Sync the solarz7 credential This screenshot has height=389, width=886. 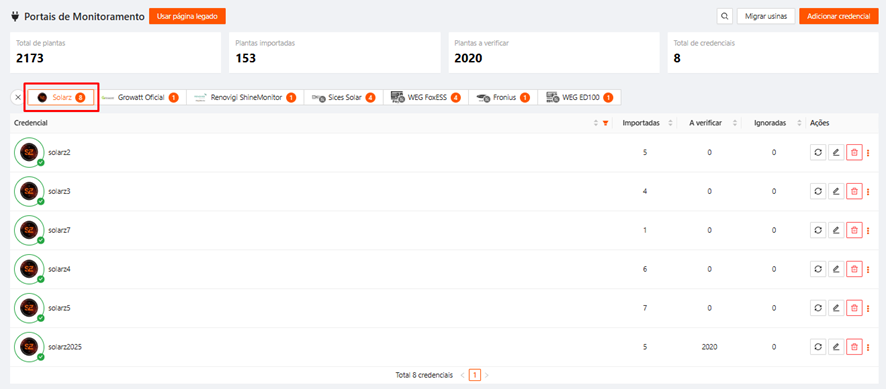pos(818,231)
